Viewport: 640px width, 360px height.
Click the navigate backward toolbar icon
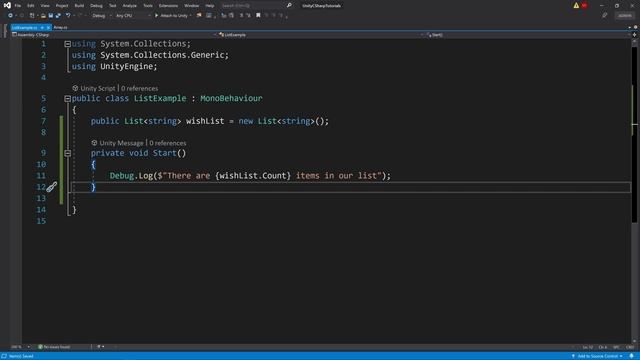coord(10,16)
